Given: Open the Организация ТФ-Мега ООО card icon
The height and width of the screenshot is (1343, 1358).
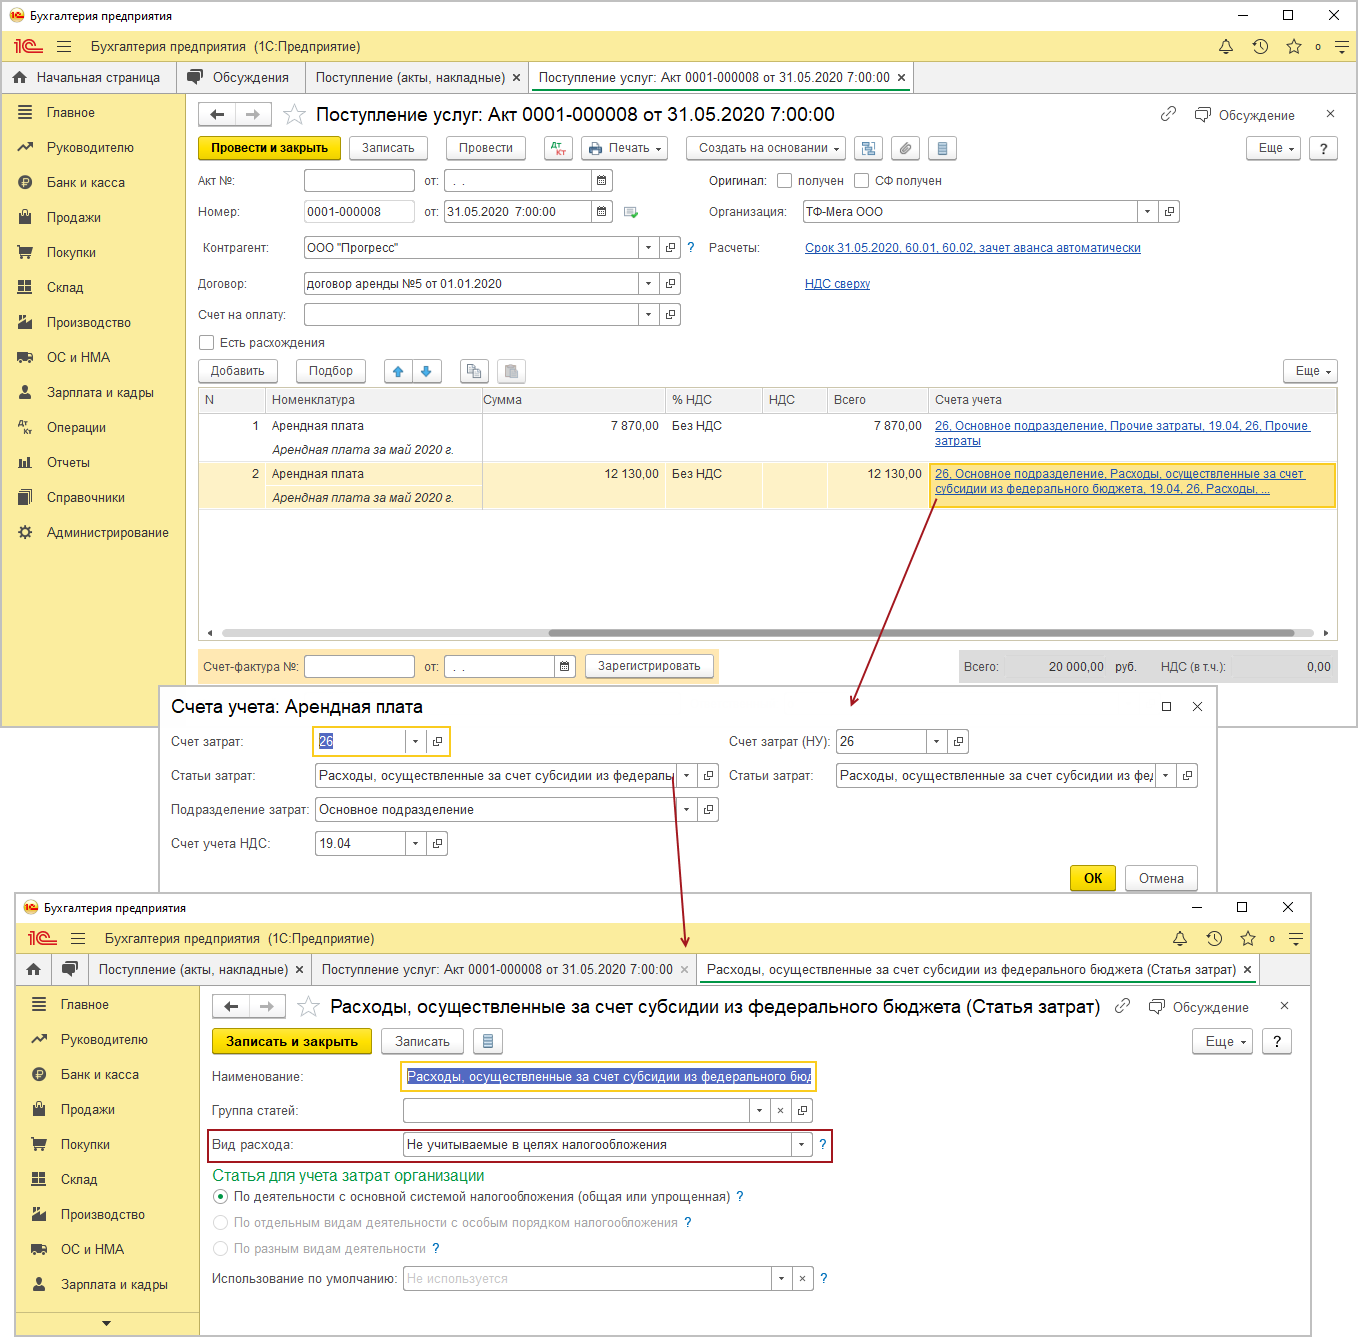Looking at the screenshot, I should (1169, 212).
